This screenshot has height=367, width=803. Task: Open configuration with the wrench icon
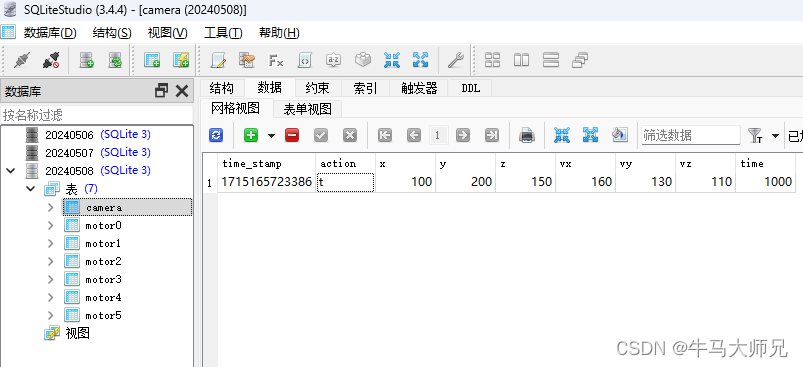coord(455,60)
